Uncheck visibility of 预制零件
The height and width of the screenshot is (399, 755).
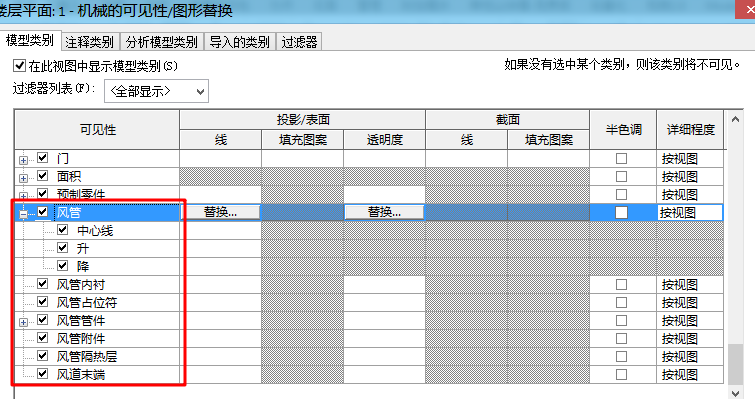[42, 193]
